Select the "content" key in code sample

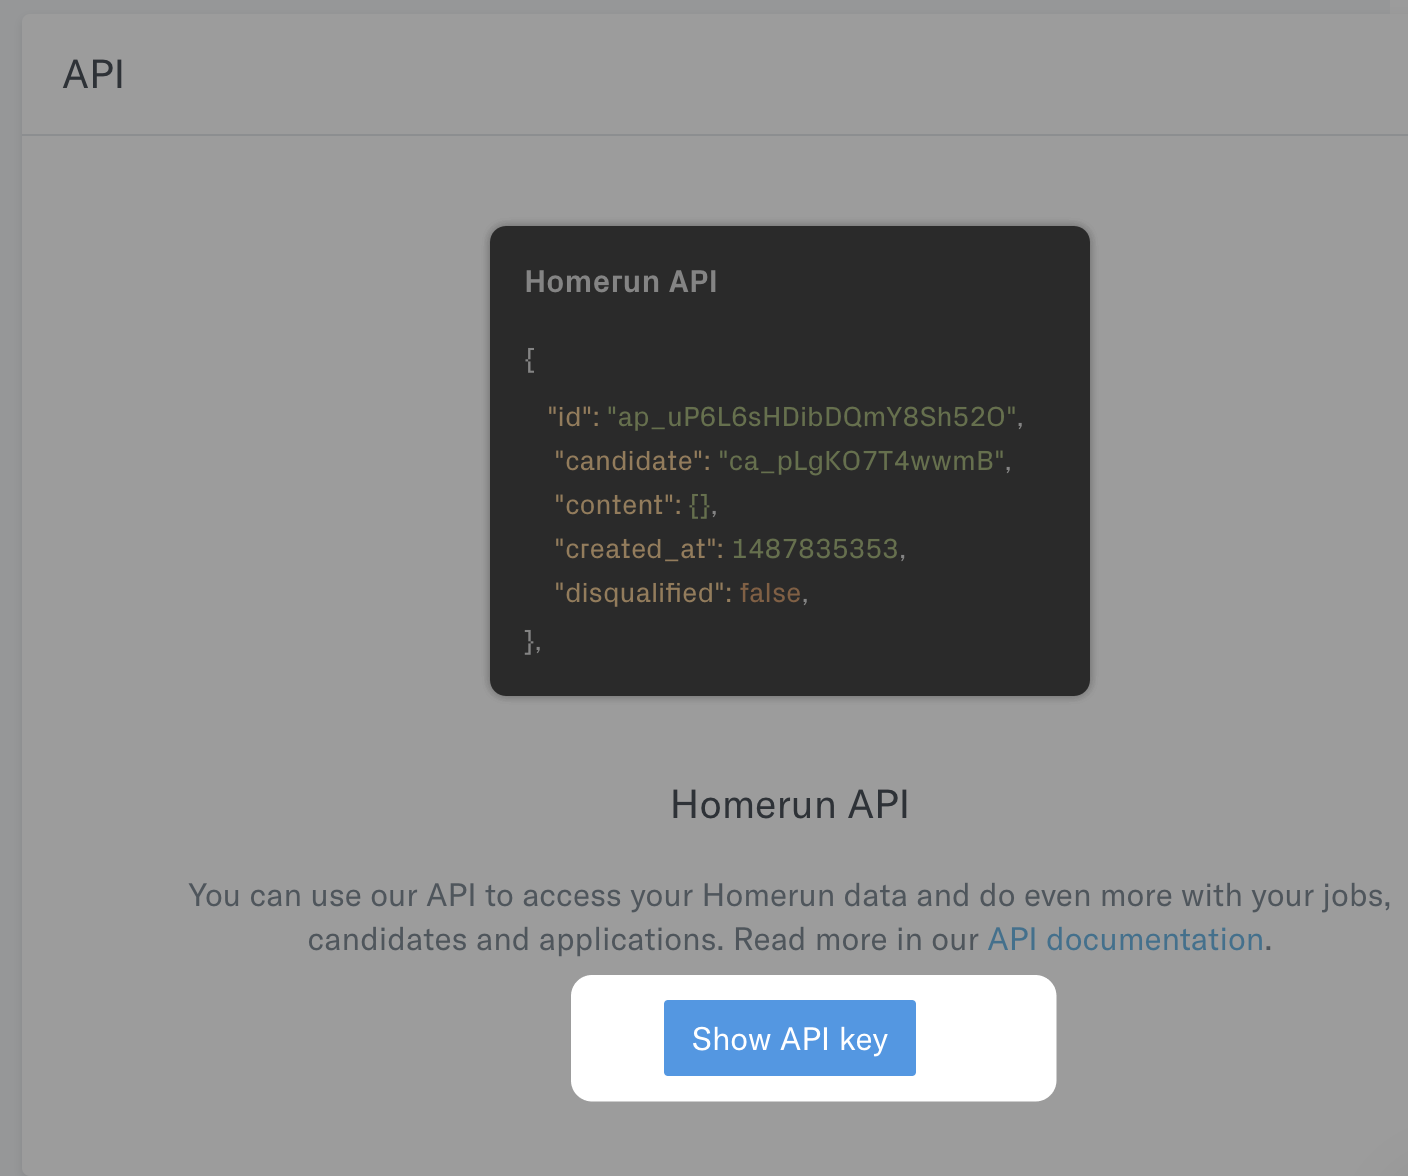tap(616, 505)
